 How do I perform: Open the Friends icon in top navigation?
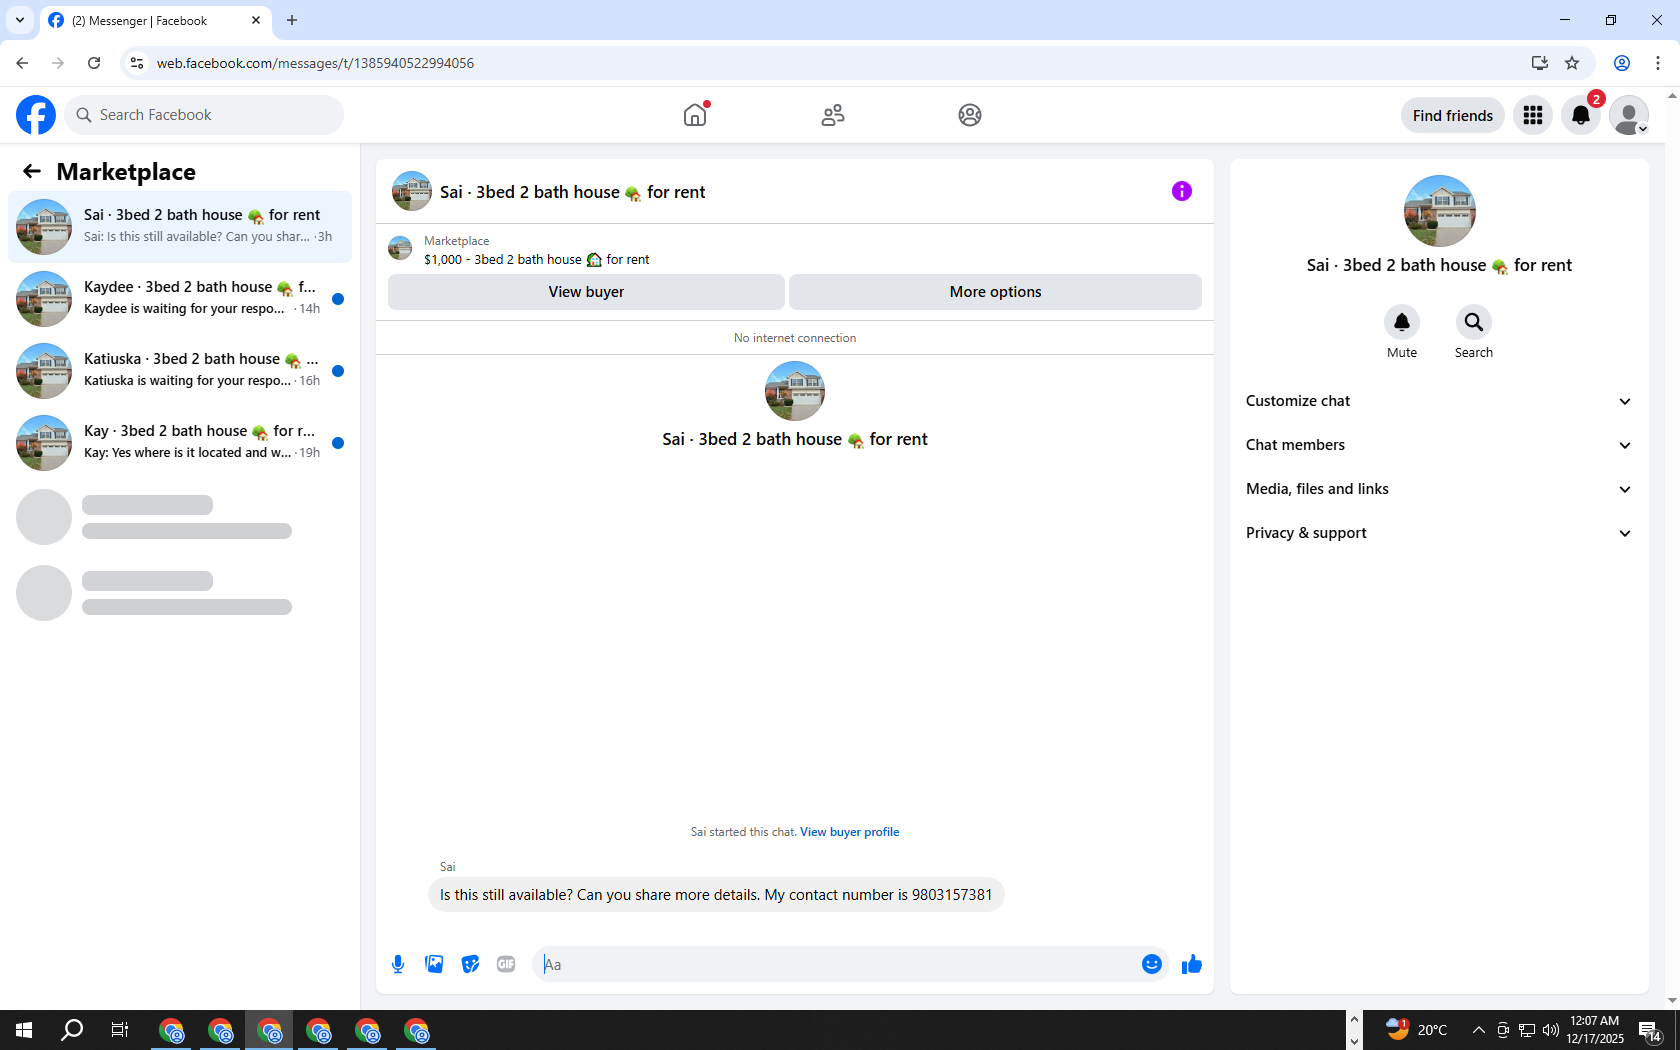point(833,115)
